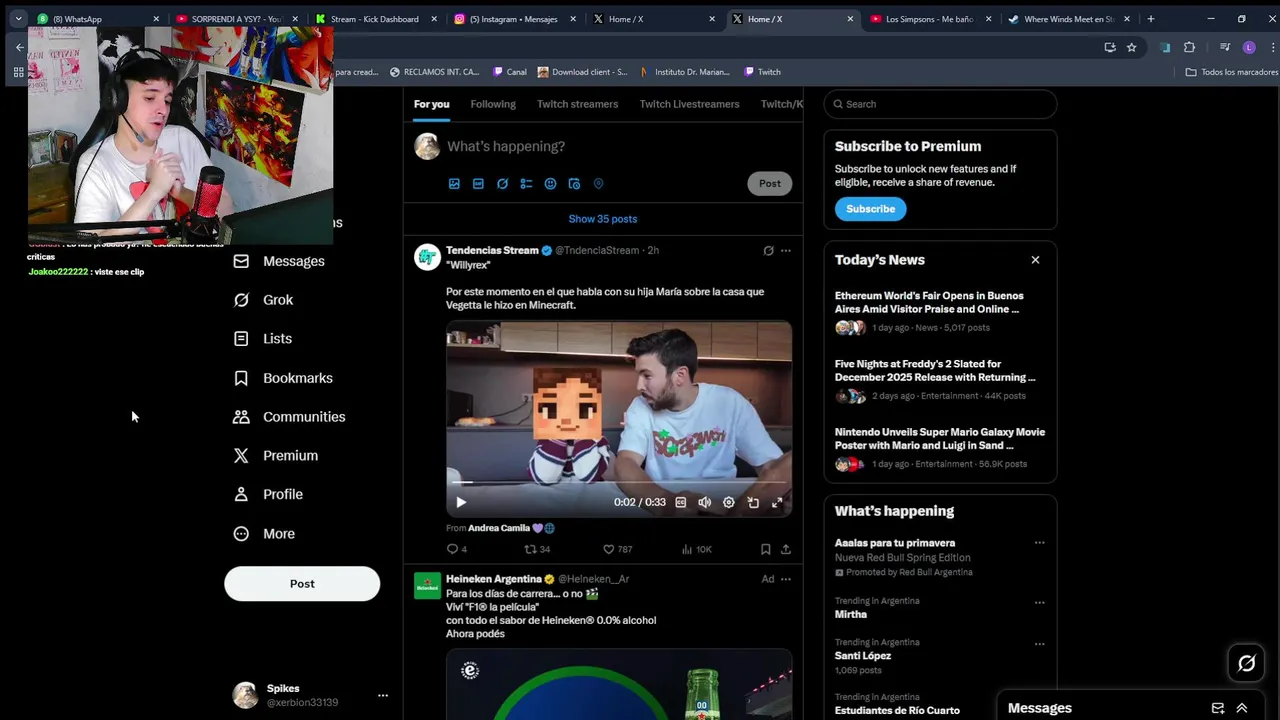Image resolution: width=1280 pixels, height=720 pixels.
Task: Switch to Stream - Kick Dashboard tab
Action: coord(374,19)
